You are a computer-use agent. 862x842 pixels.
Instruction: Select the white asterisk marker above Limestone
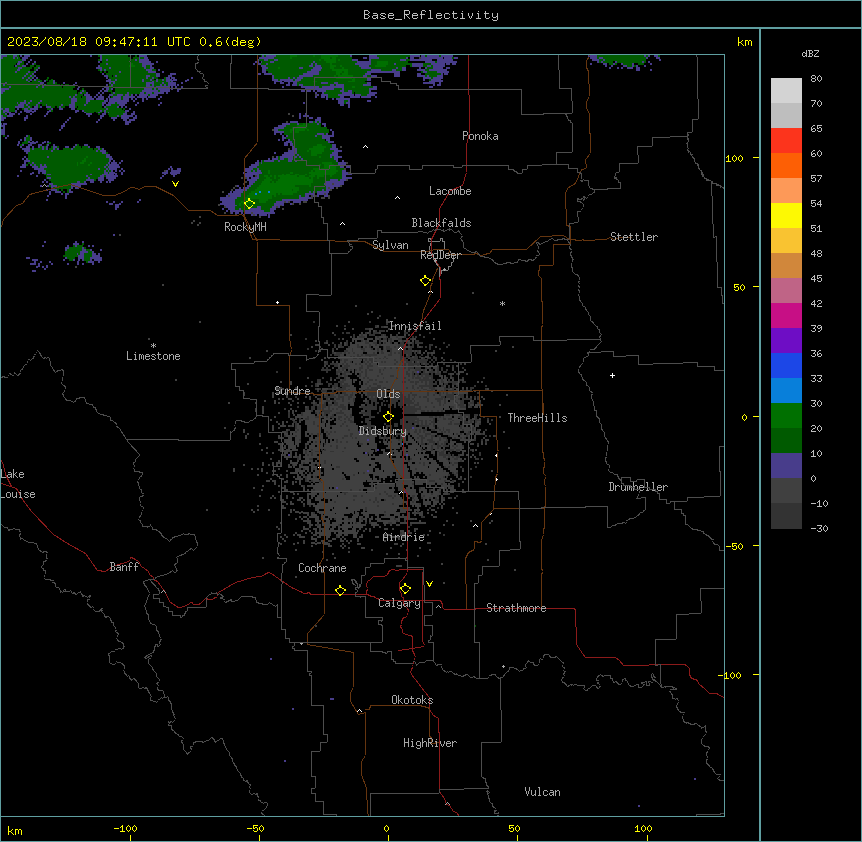[x=153, y=346]
